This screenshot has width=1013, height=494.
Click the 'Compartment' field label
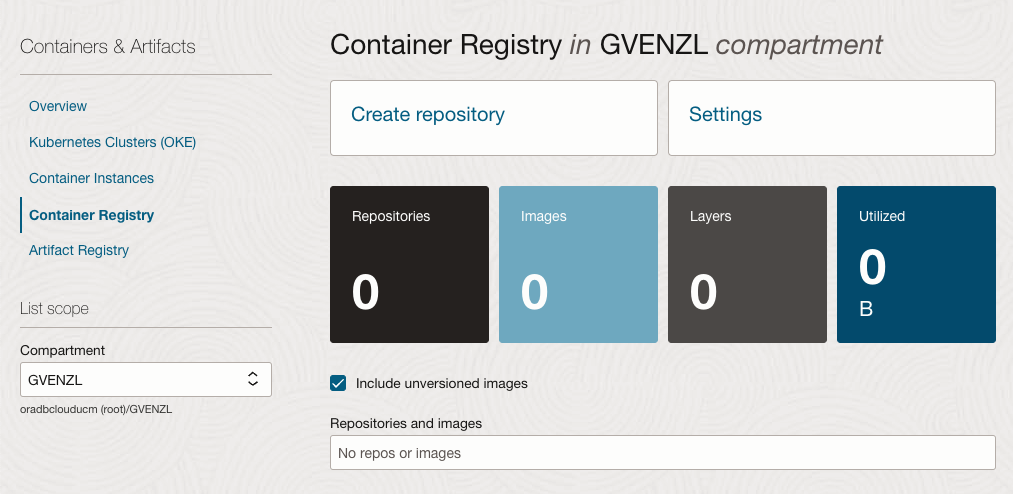[63, 350]
